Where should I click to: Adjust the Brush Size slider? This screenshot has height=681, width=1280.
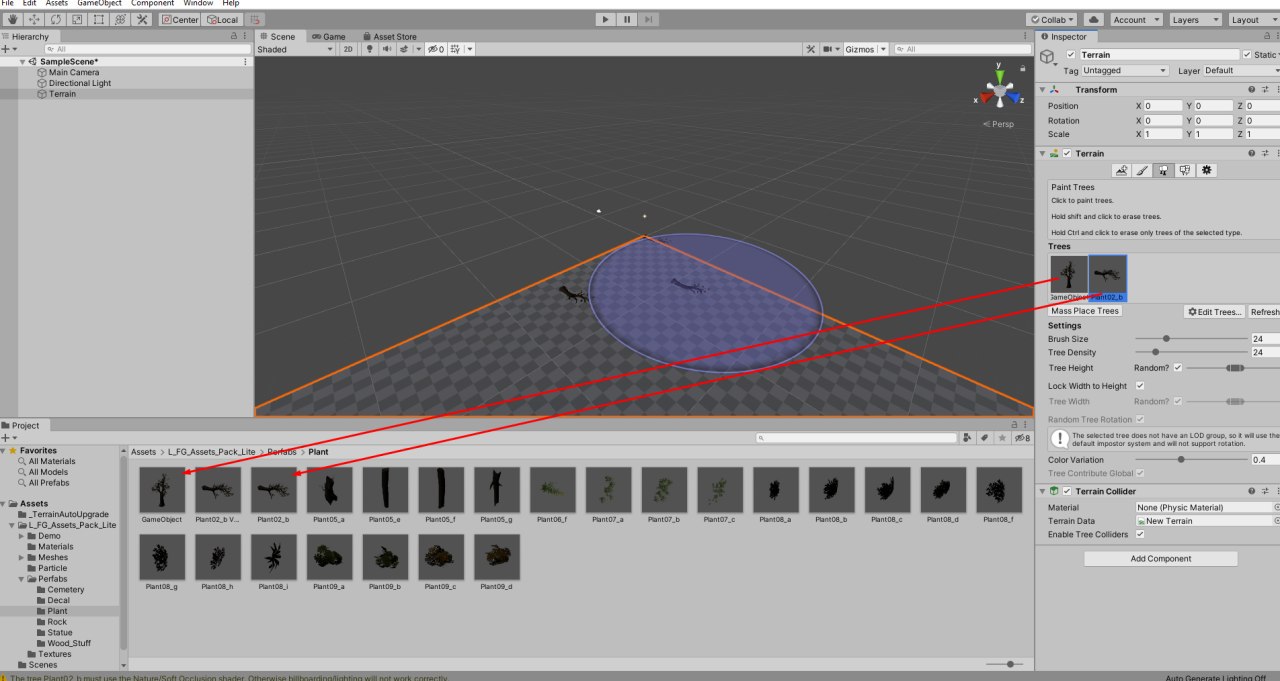1191,339
